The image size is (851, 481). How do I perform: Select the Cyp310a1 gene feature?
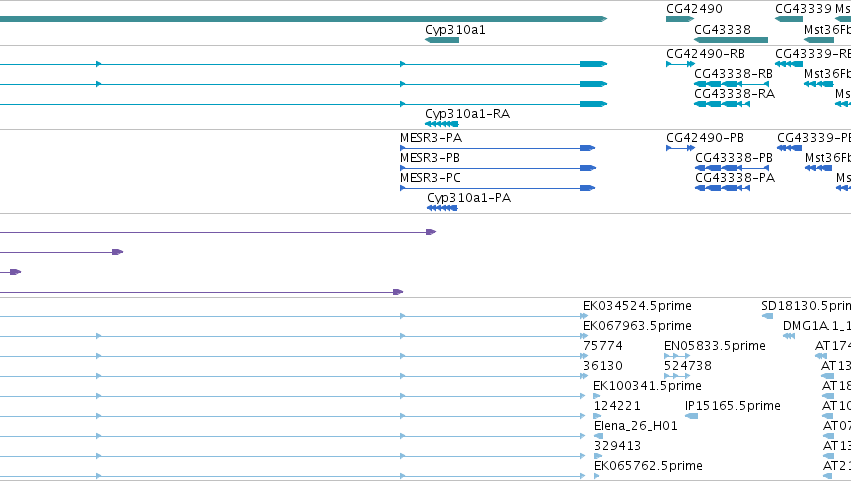tap(442, 40)
